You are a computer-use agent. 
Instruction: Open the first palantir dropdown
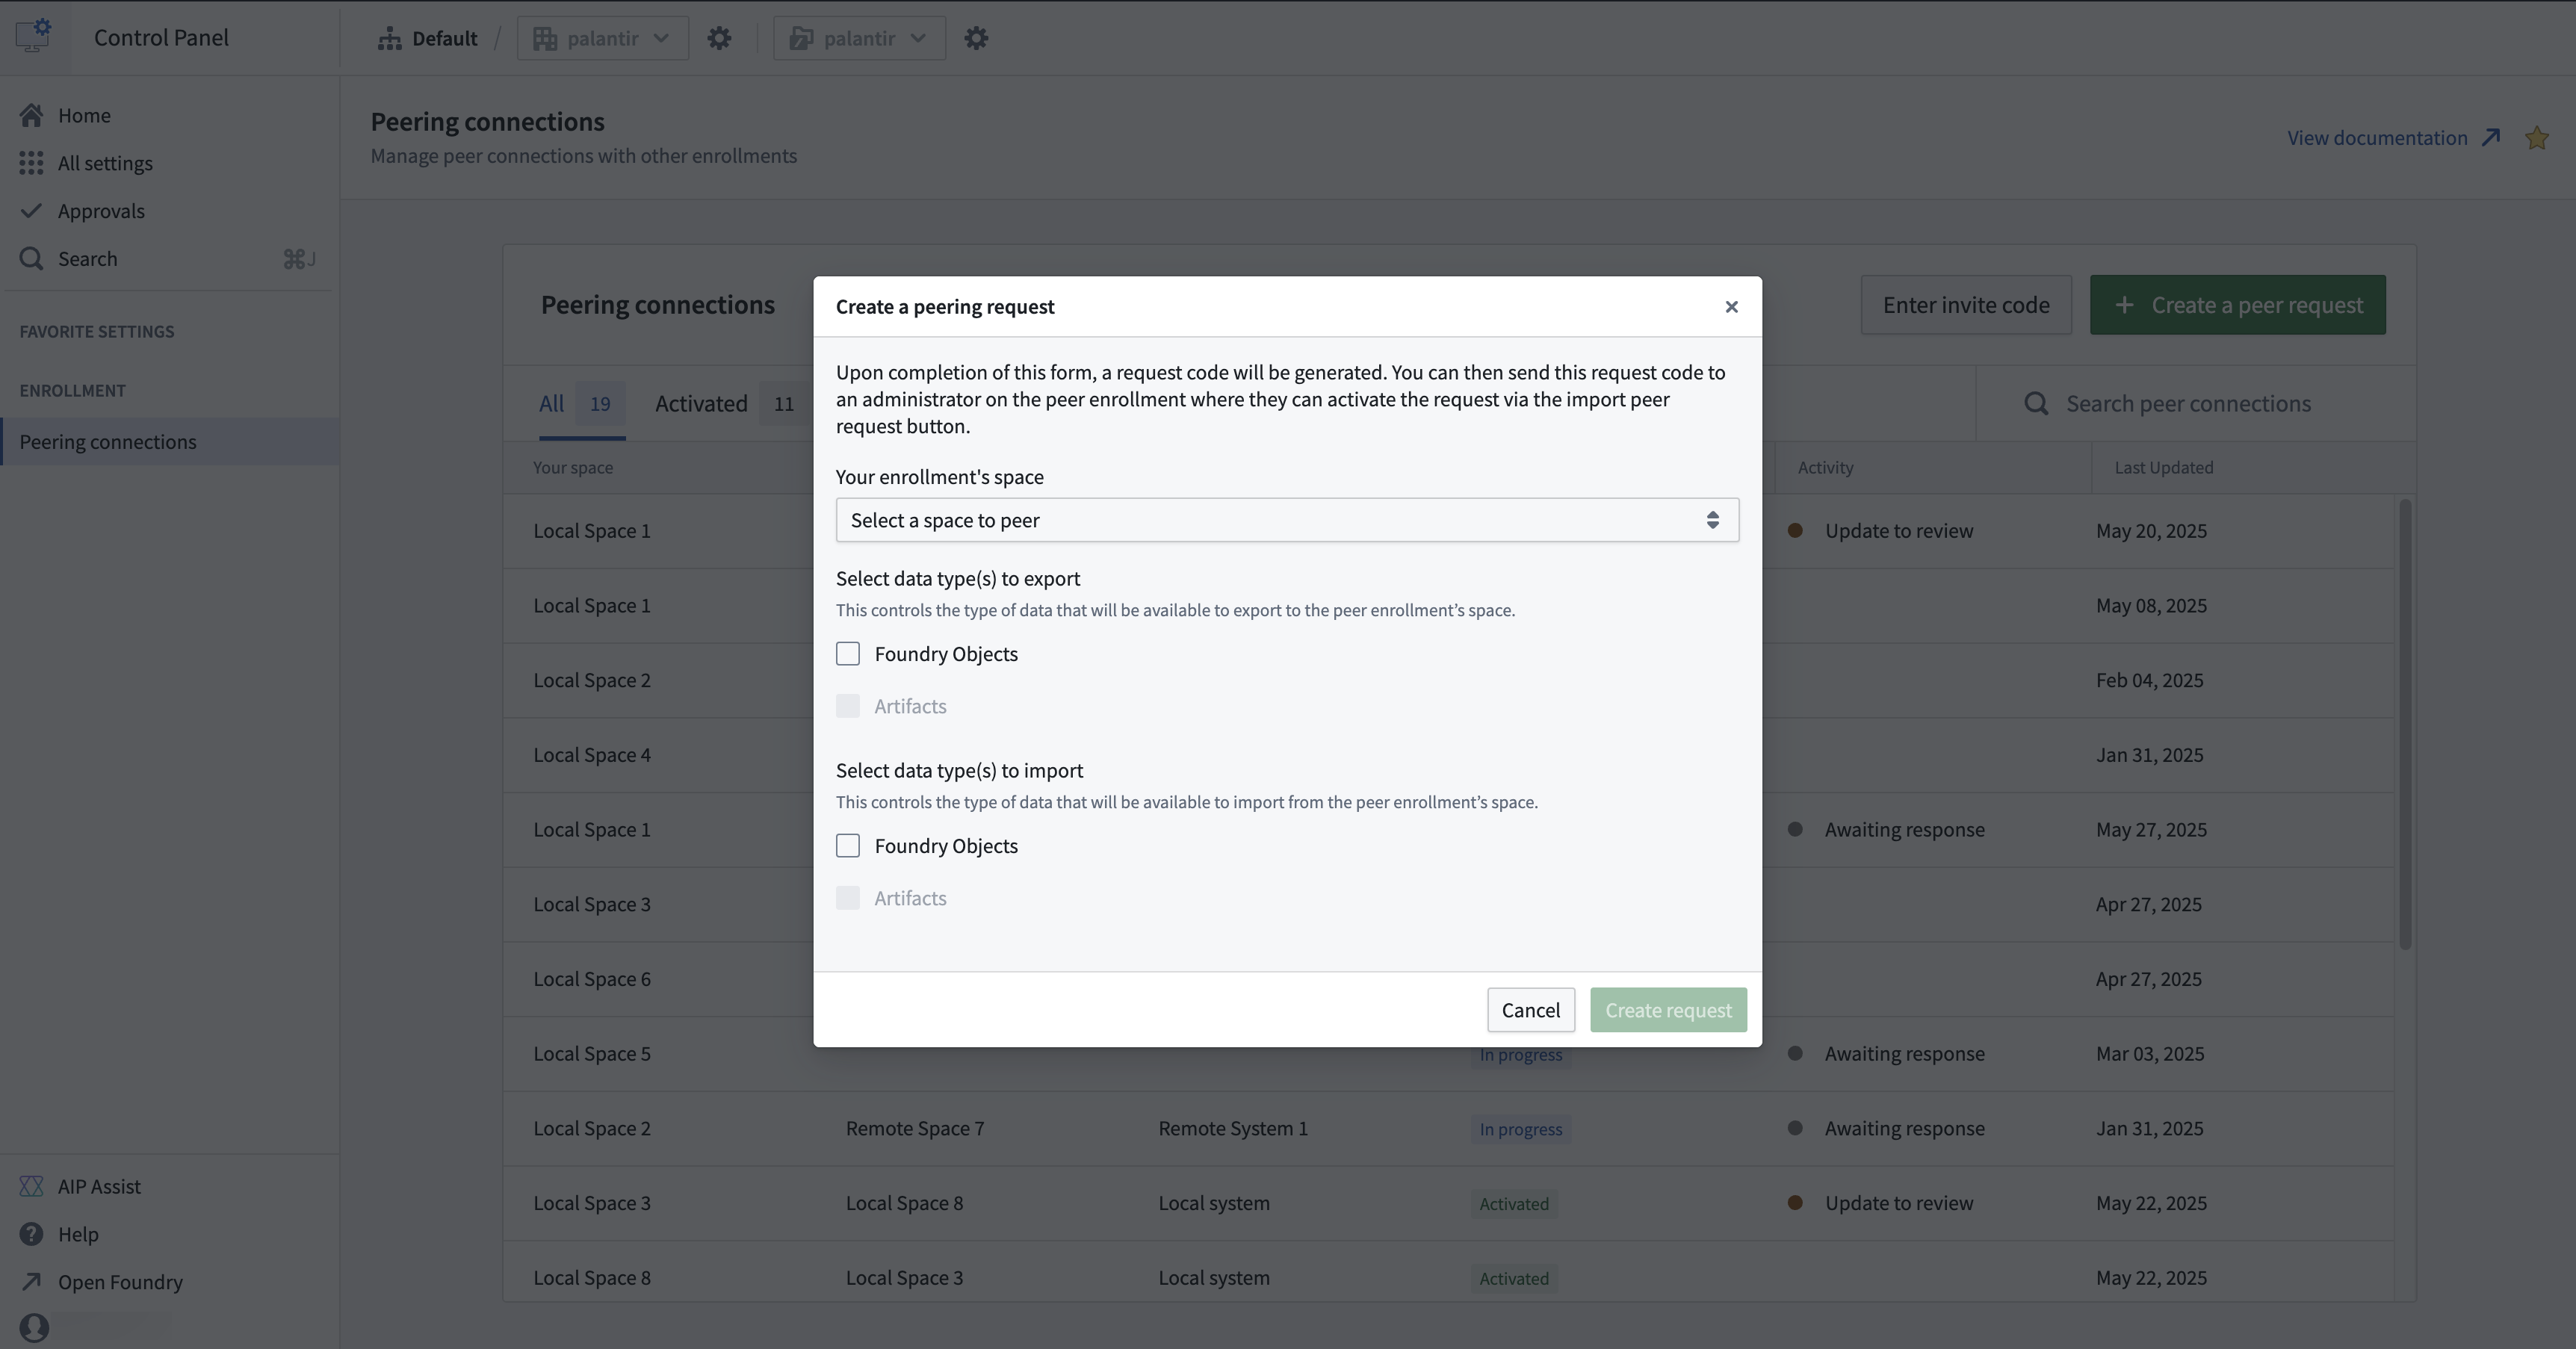(601, 38)
